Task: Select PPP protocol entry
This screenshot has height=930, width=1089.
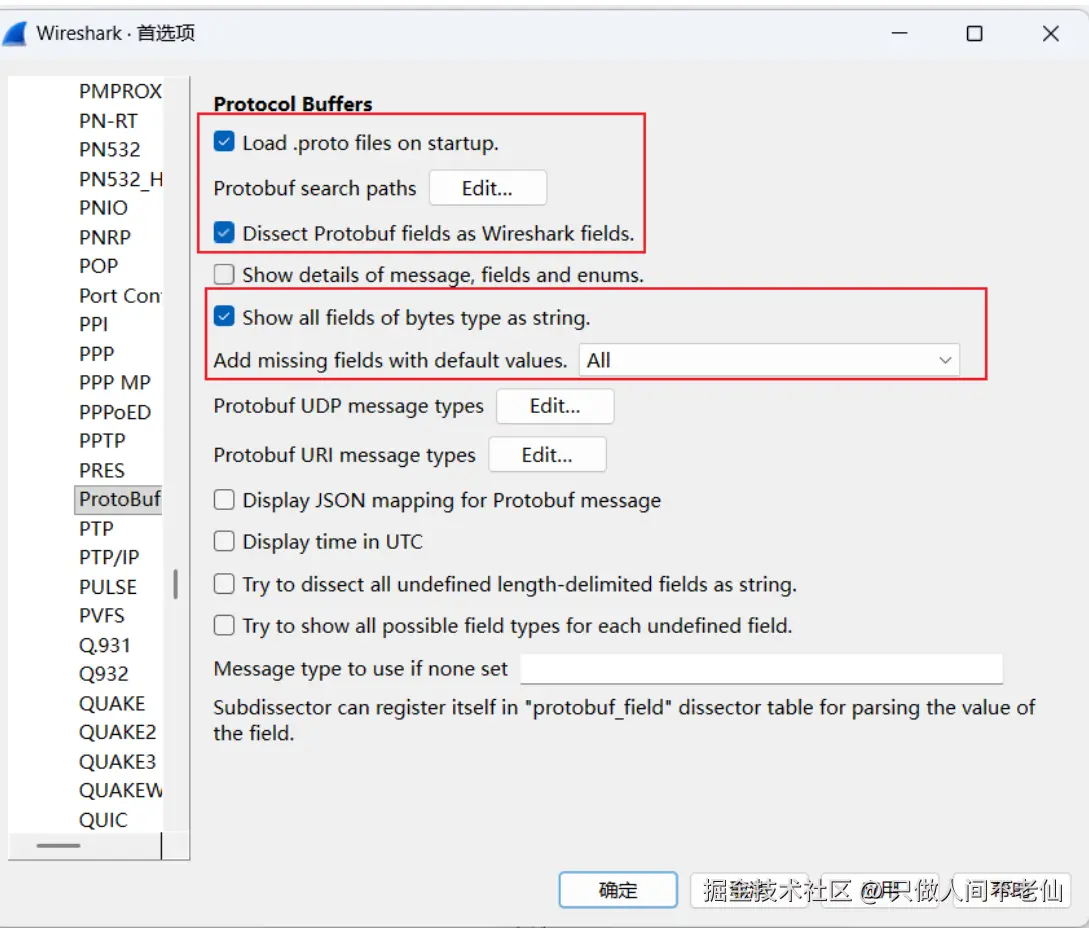Action: point(97,354)
